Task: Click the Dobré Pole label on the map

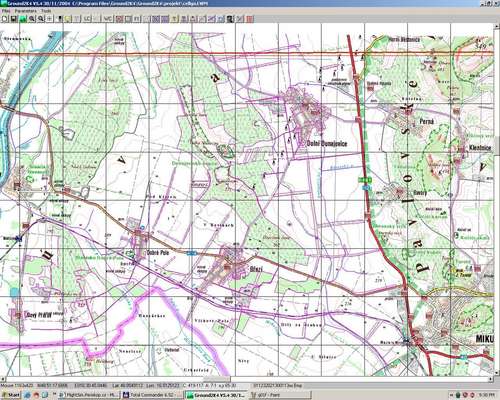Action: [x=158, y=253]
